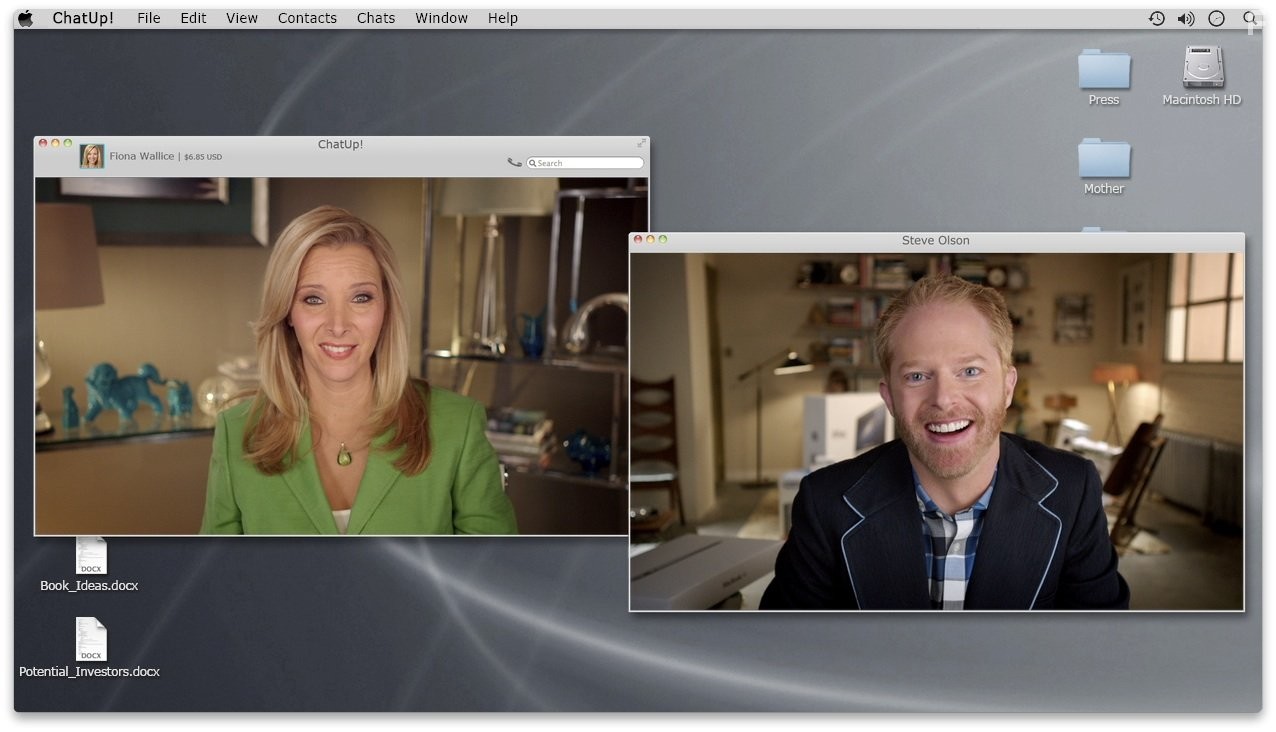Open the Chats menu

click(375, 17)
